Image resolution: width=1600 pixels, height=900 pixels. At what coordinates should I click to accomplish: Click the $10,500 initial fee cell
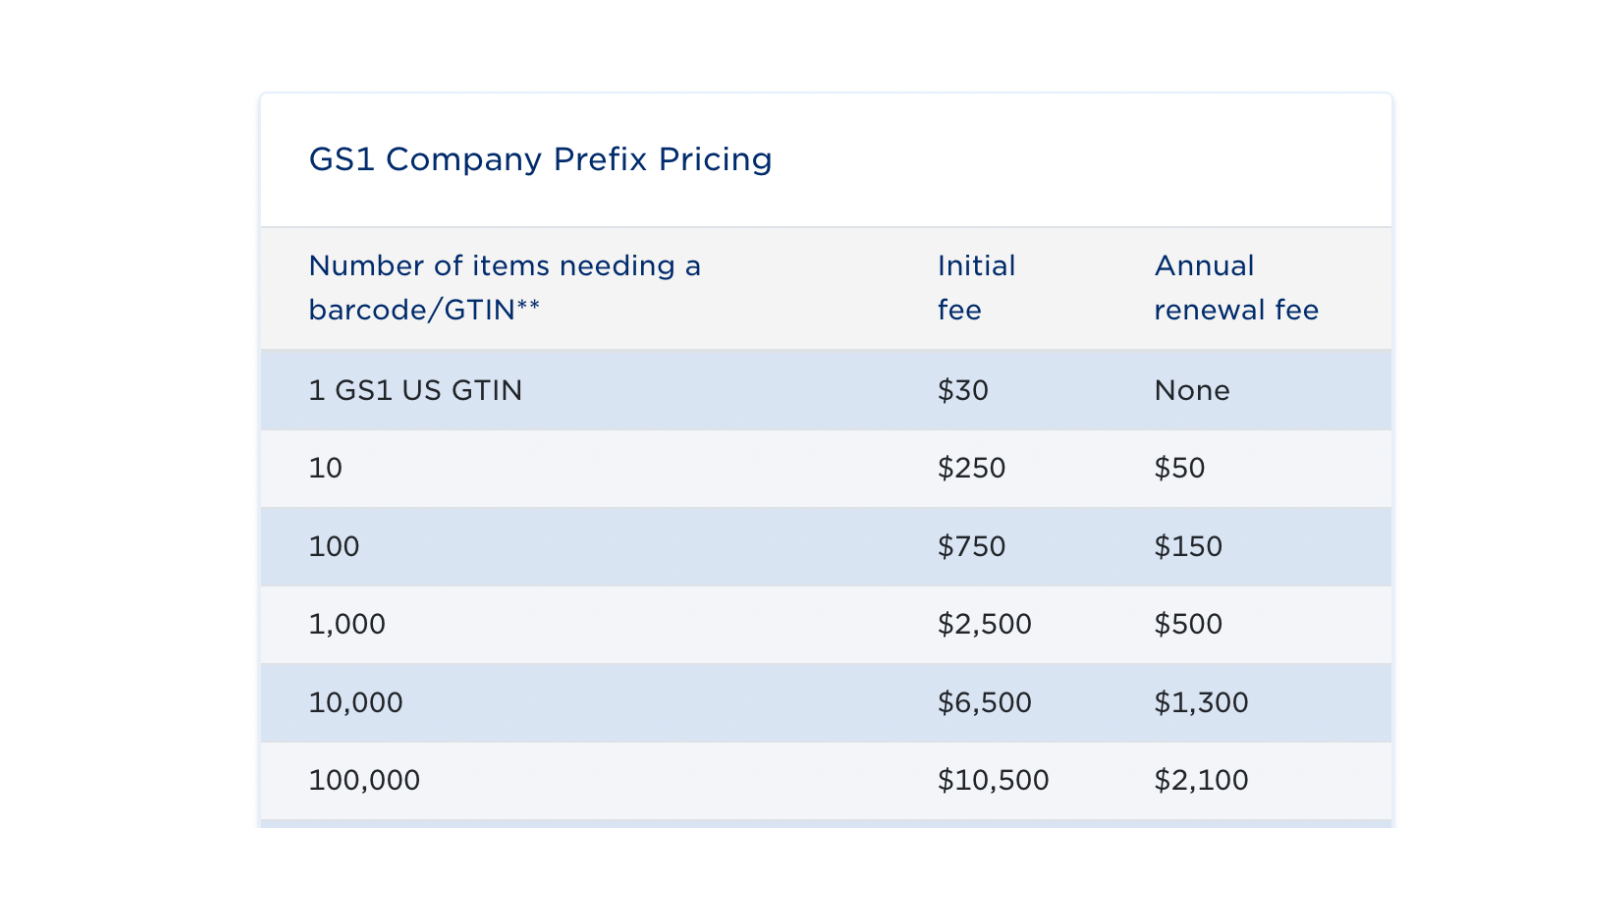point(993,780)
